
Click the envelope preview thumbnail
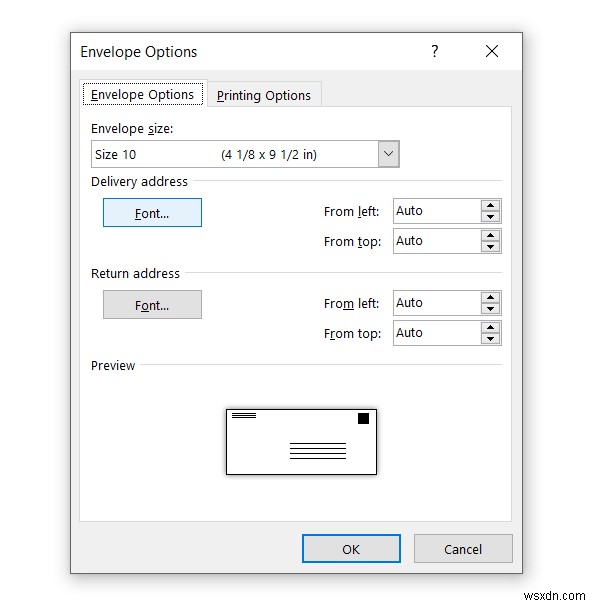(x=301, y=442)
